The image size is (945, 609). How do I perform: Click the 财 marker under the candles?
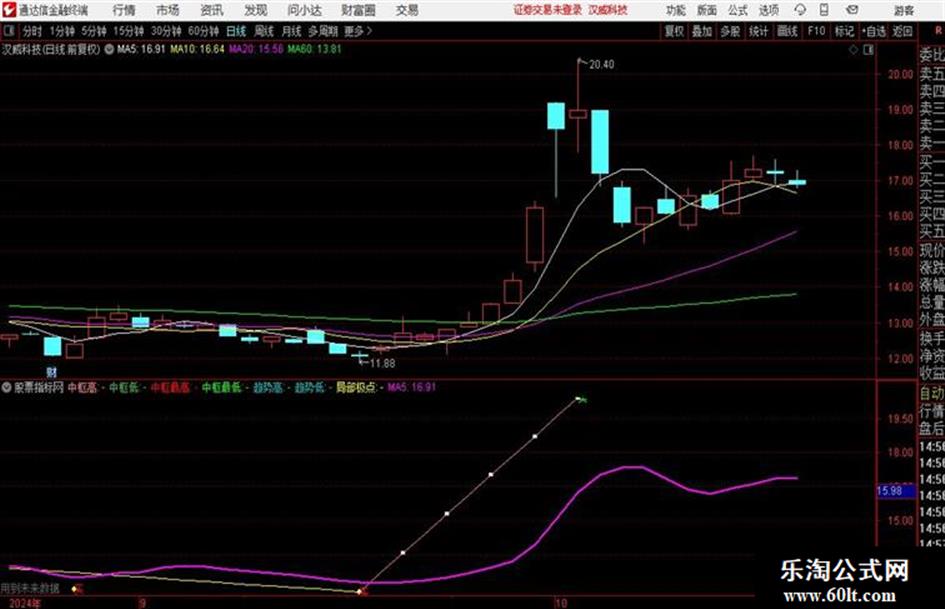[x=51, y=373]
